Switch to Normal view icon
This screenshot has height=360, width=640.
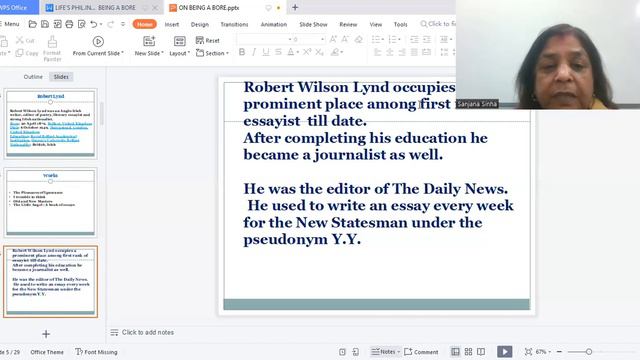[x=455, y=351]
